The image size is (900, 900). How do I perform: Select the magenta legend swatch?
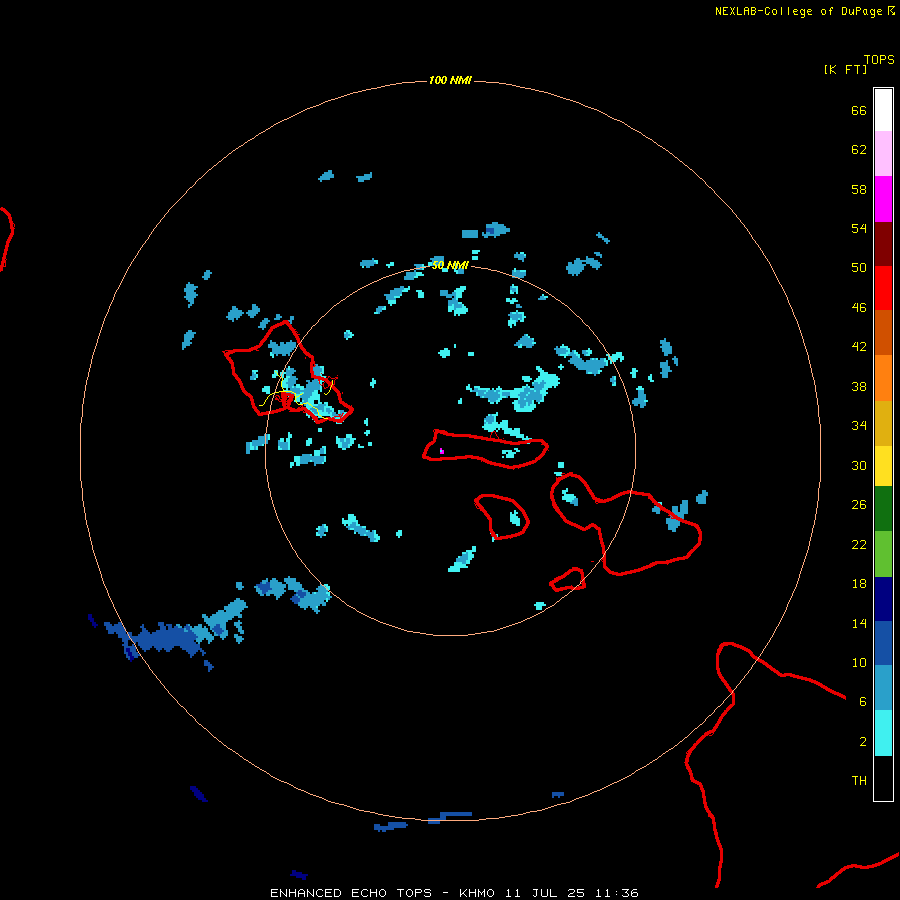[883, 199]
